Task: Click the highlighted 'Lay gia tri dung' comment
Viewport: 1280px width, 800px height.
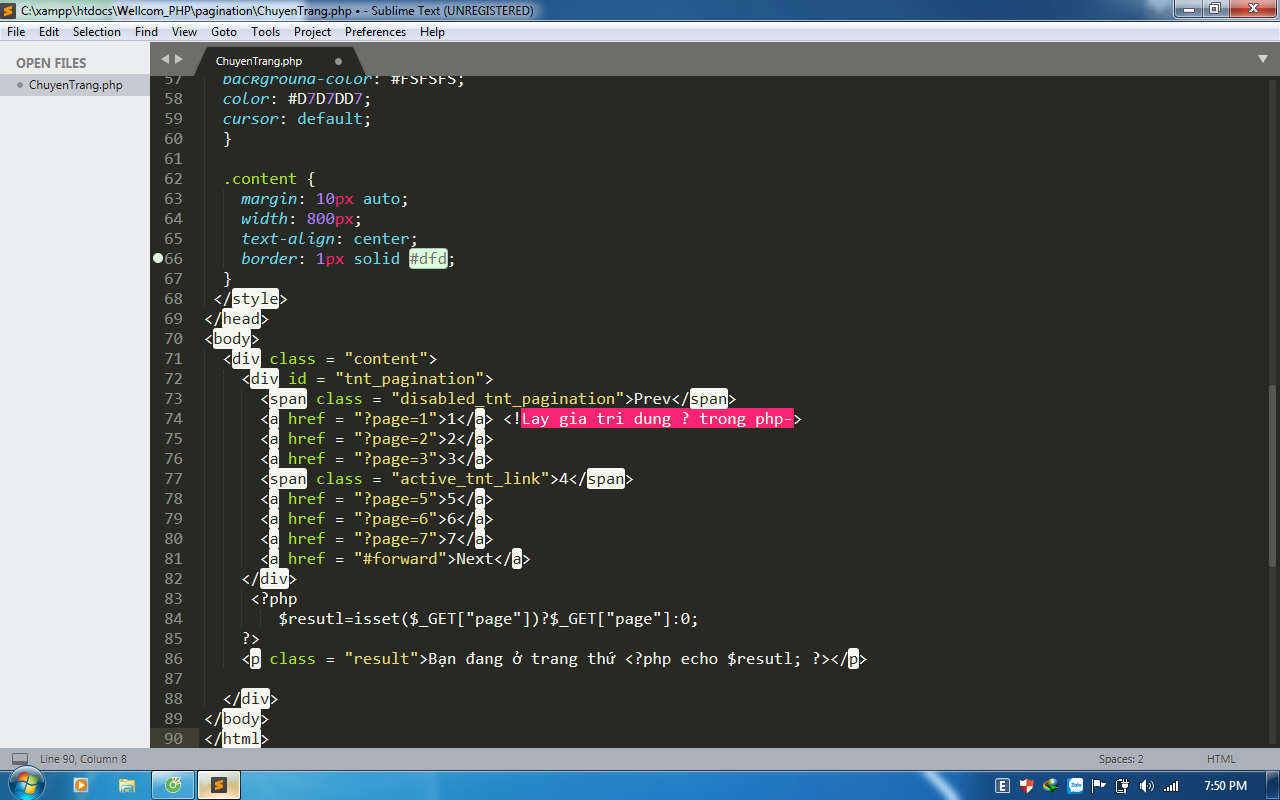Action: (657, 419)
